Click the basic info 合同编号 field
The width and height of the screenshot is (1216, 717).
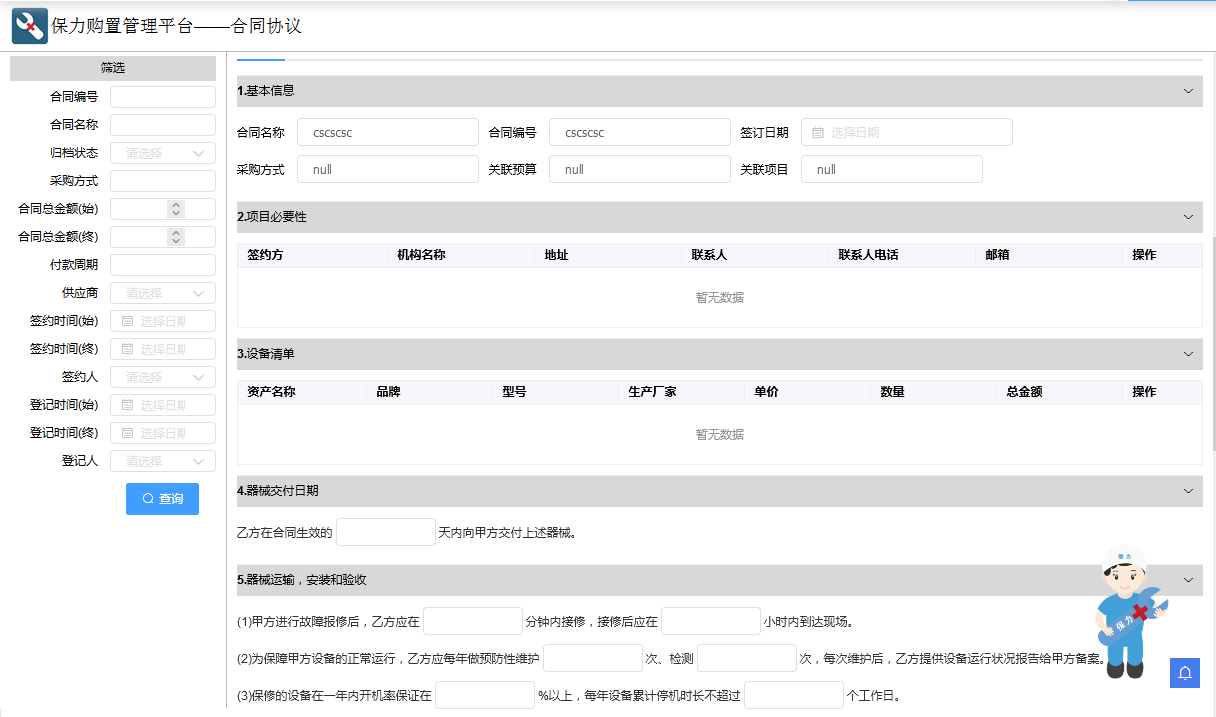point(640,132)
